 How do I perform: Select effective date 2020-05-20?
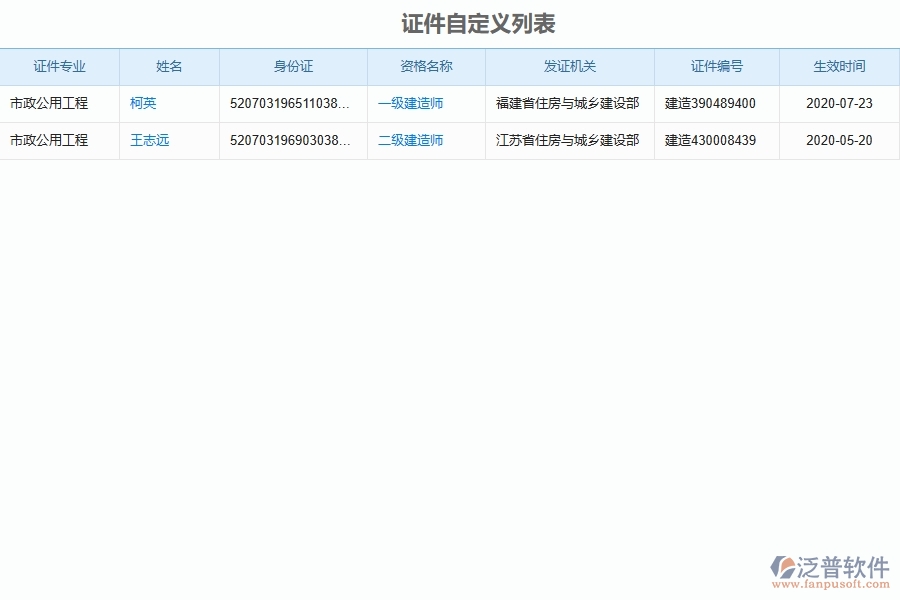point(839,141)
